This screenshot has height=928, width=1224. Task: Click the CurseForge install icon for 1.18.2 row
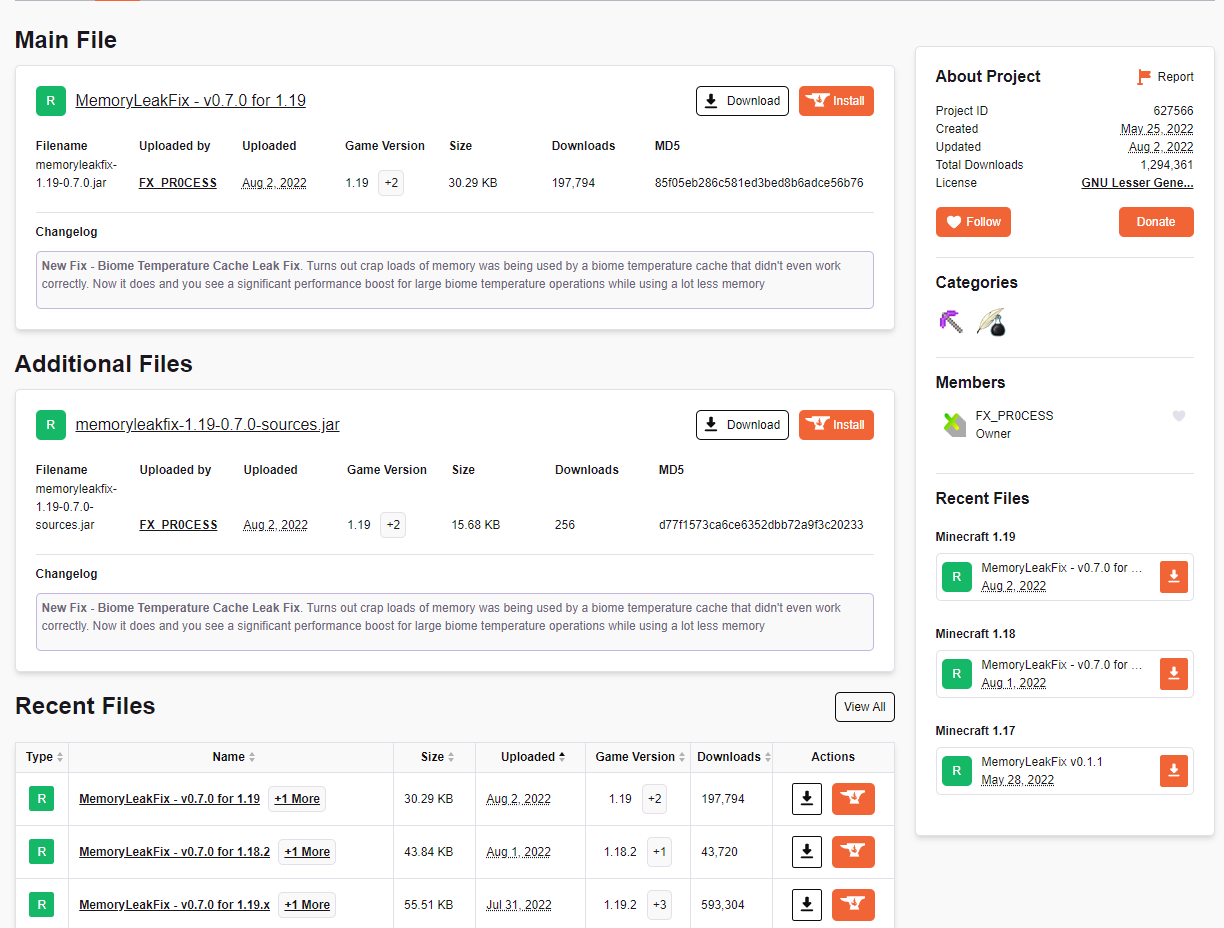853,851
